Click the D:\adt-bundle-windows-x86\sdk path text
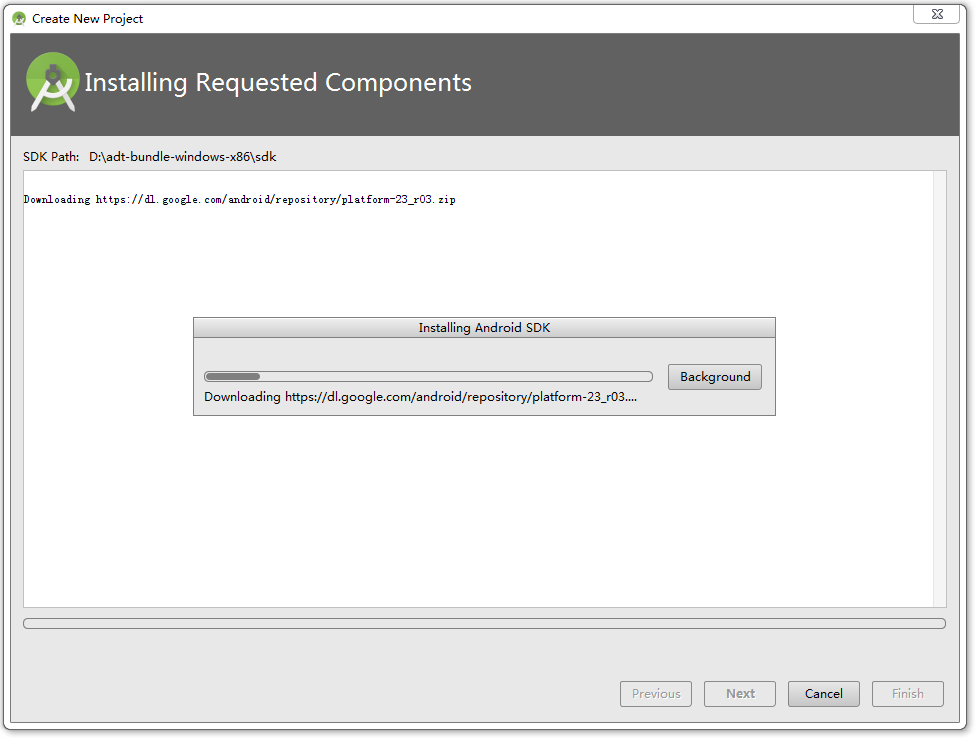979x738 pixels. 182,157
